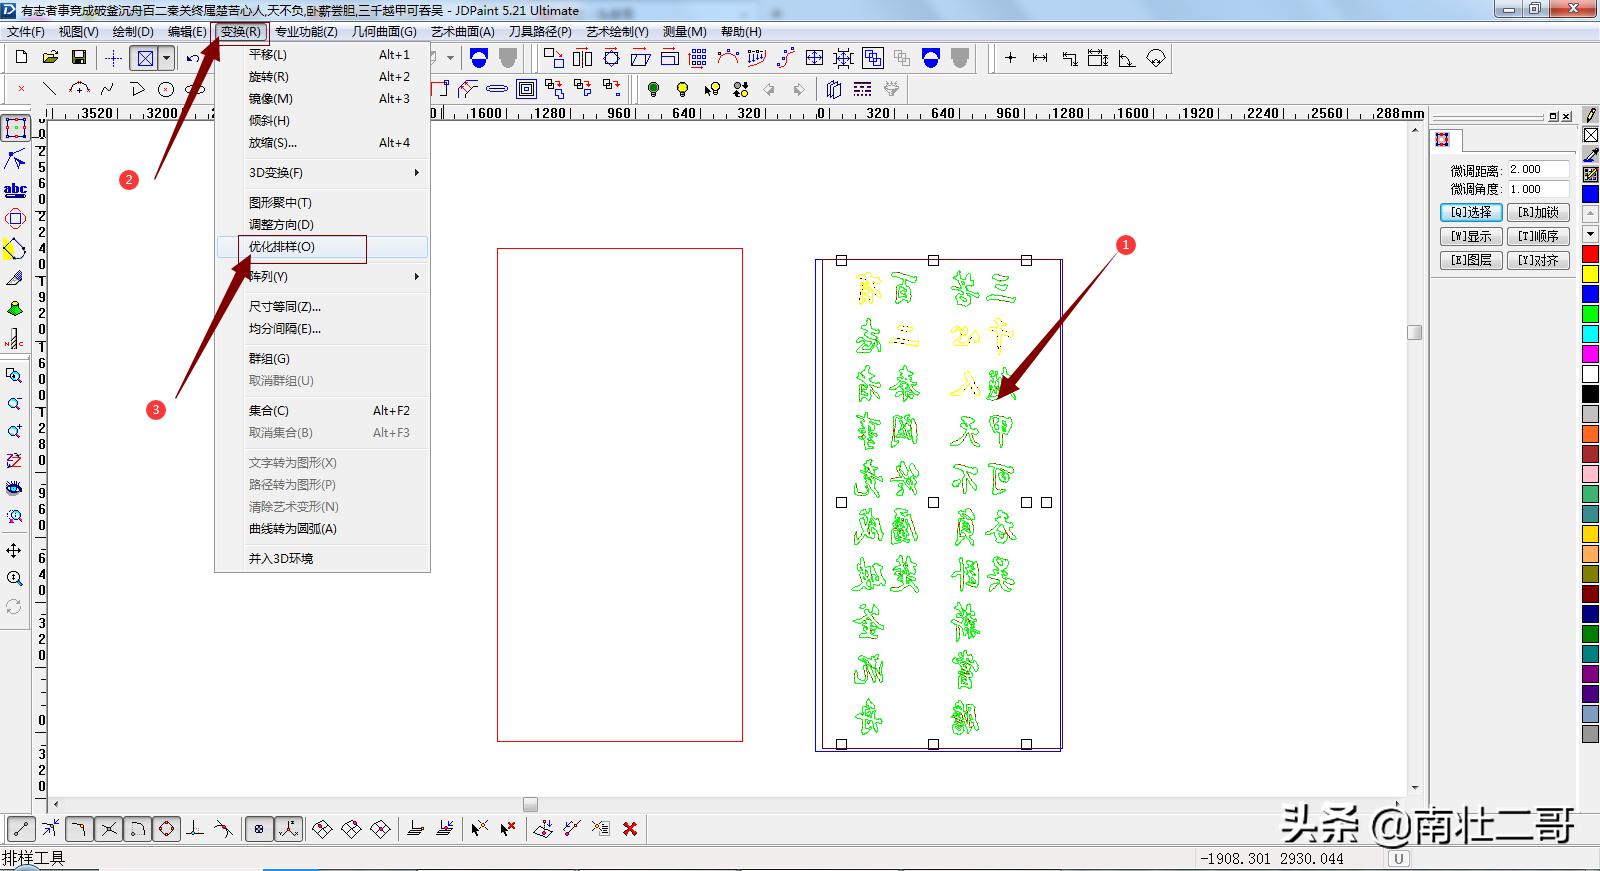Click the node editing tool in left toolbar

click(15, 159)
